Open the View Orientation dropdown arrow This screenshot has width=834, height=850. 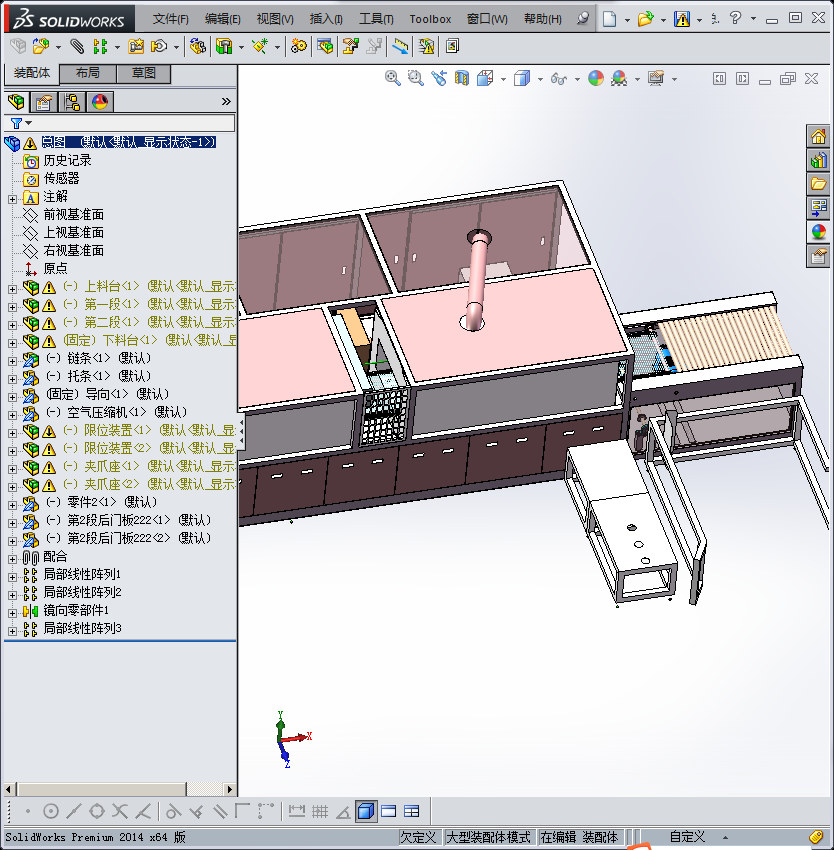click(x=503, y=80)
